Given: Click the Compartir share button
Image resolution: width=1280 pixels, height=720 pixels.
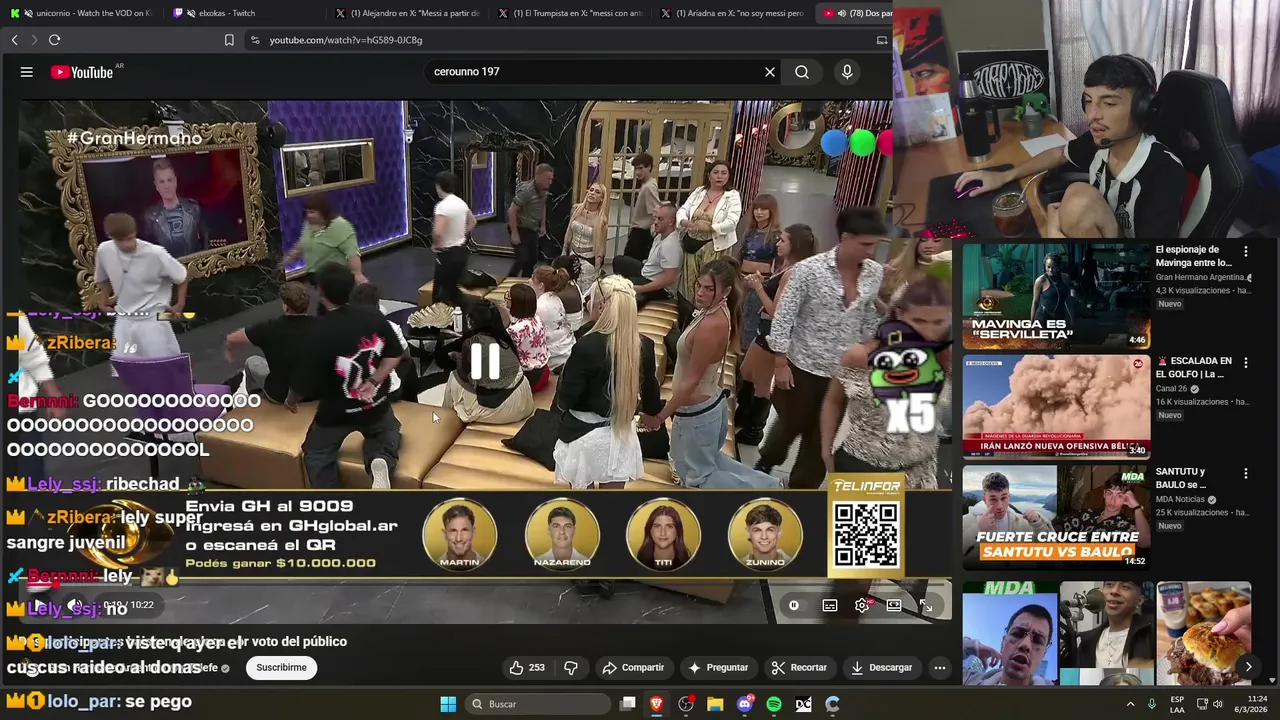Looking at the screenshot, I should [633, 667].
